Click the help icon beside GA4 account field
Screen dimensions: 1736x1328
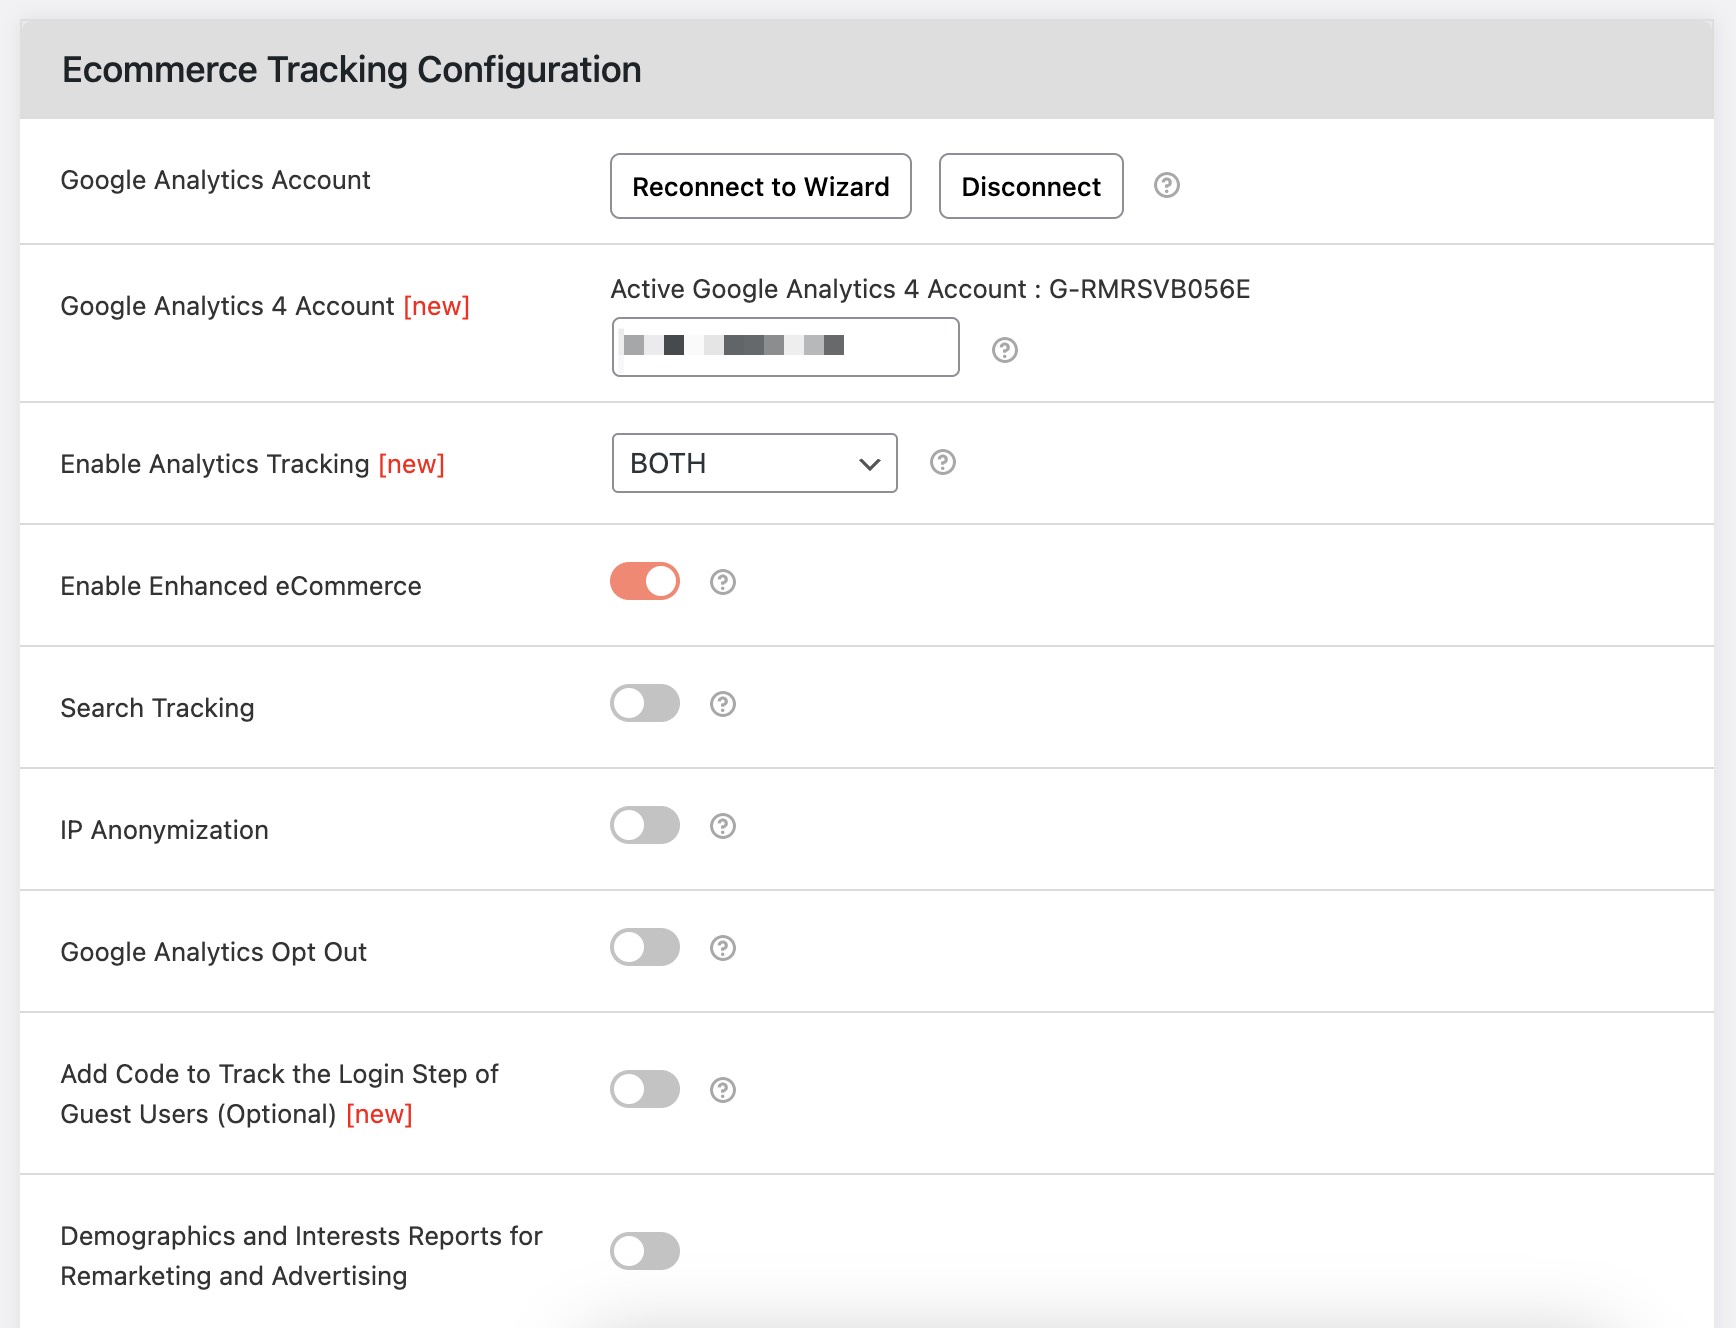[x=1005, y=352]
